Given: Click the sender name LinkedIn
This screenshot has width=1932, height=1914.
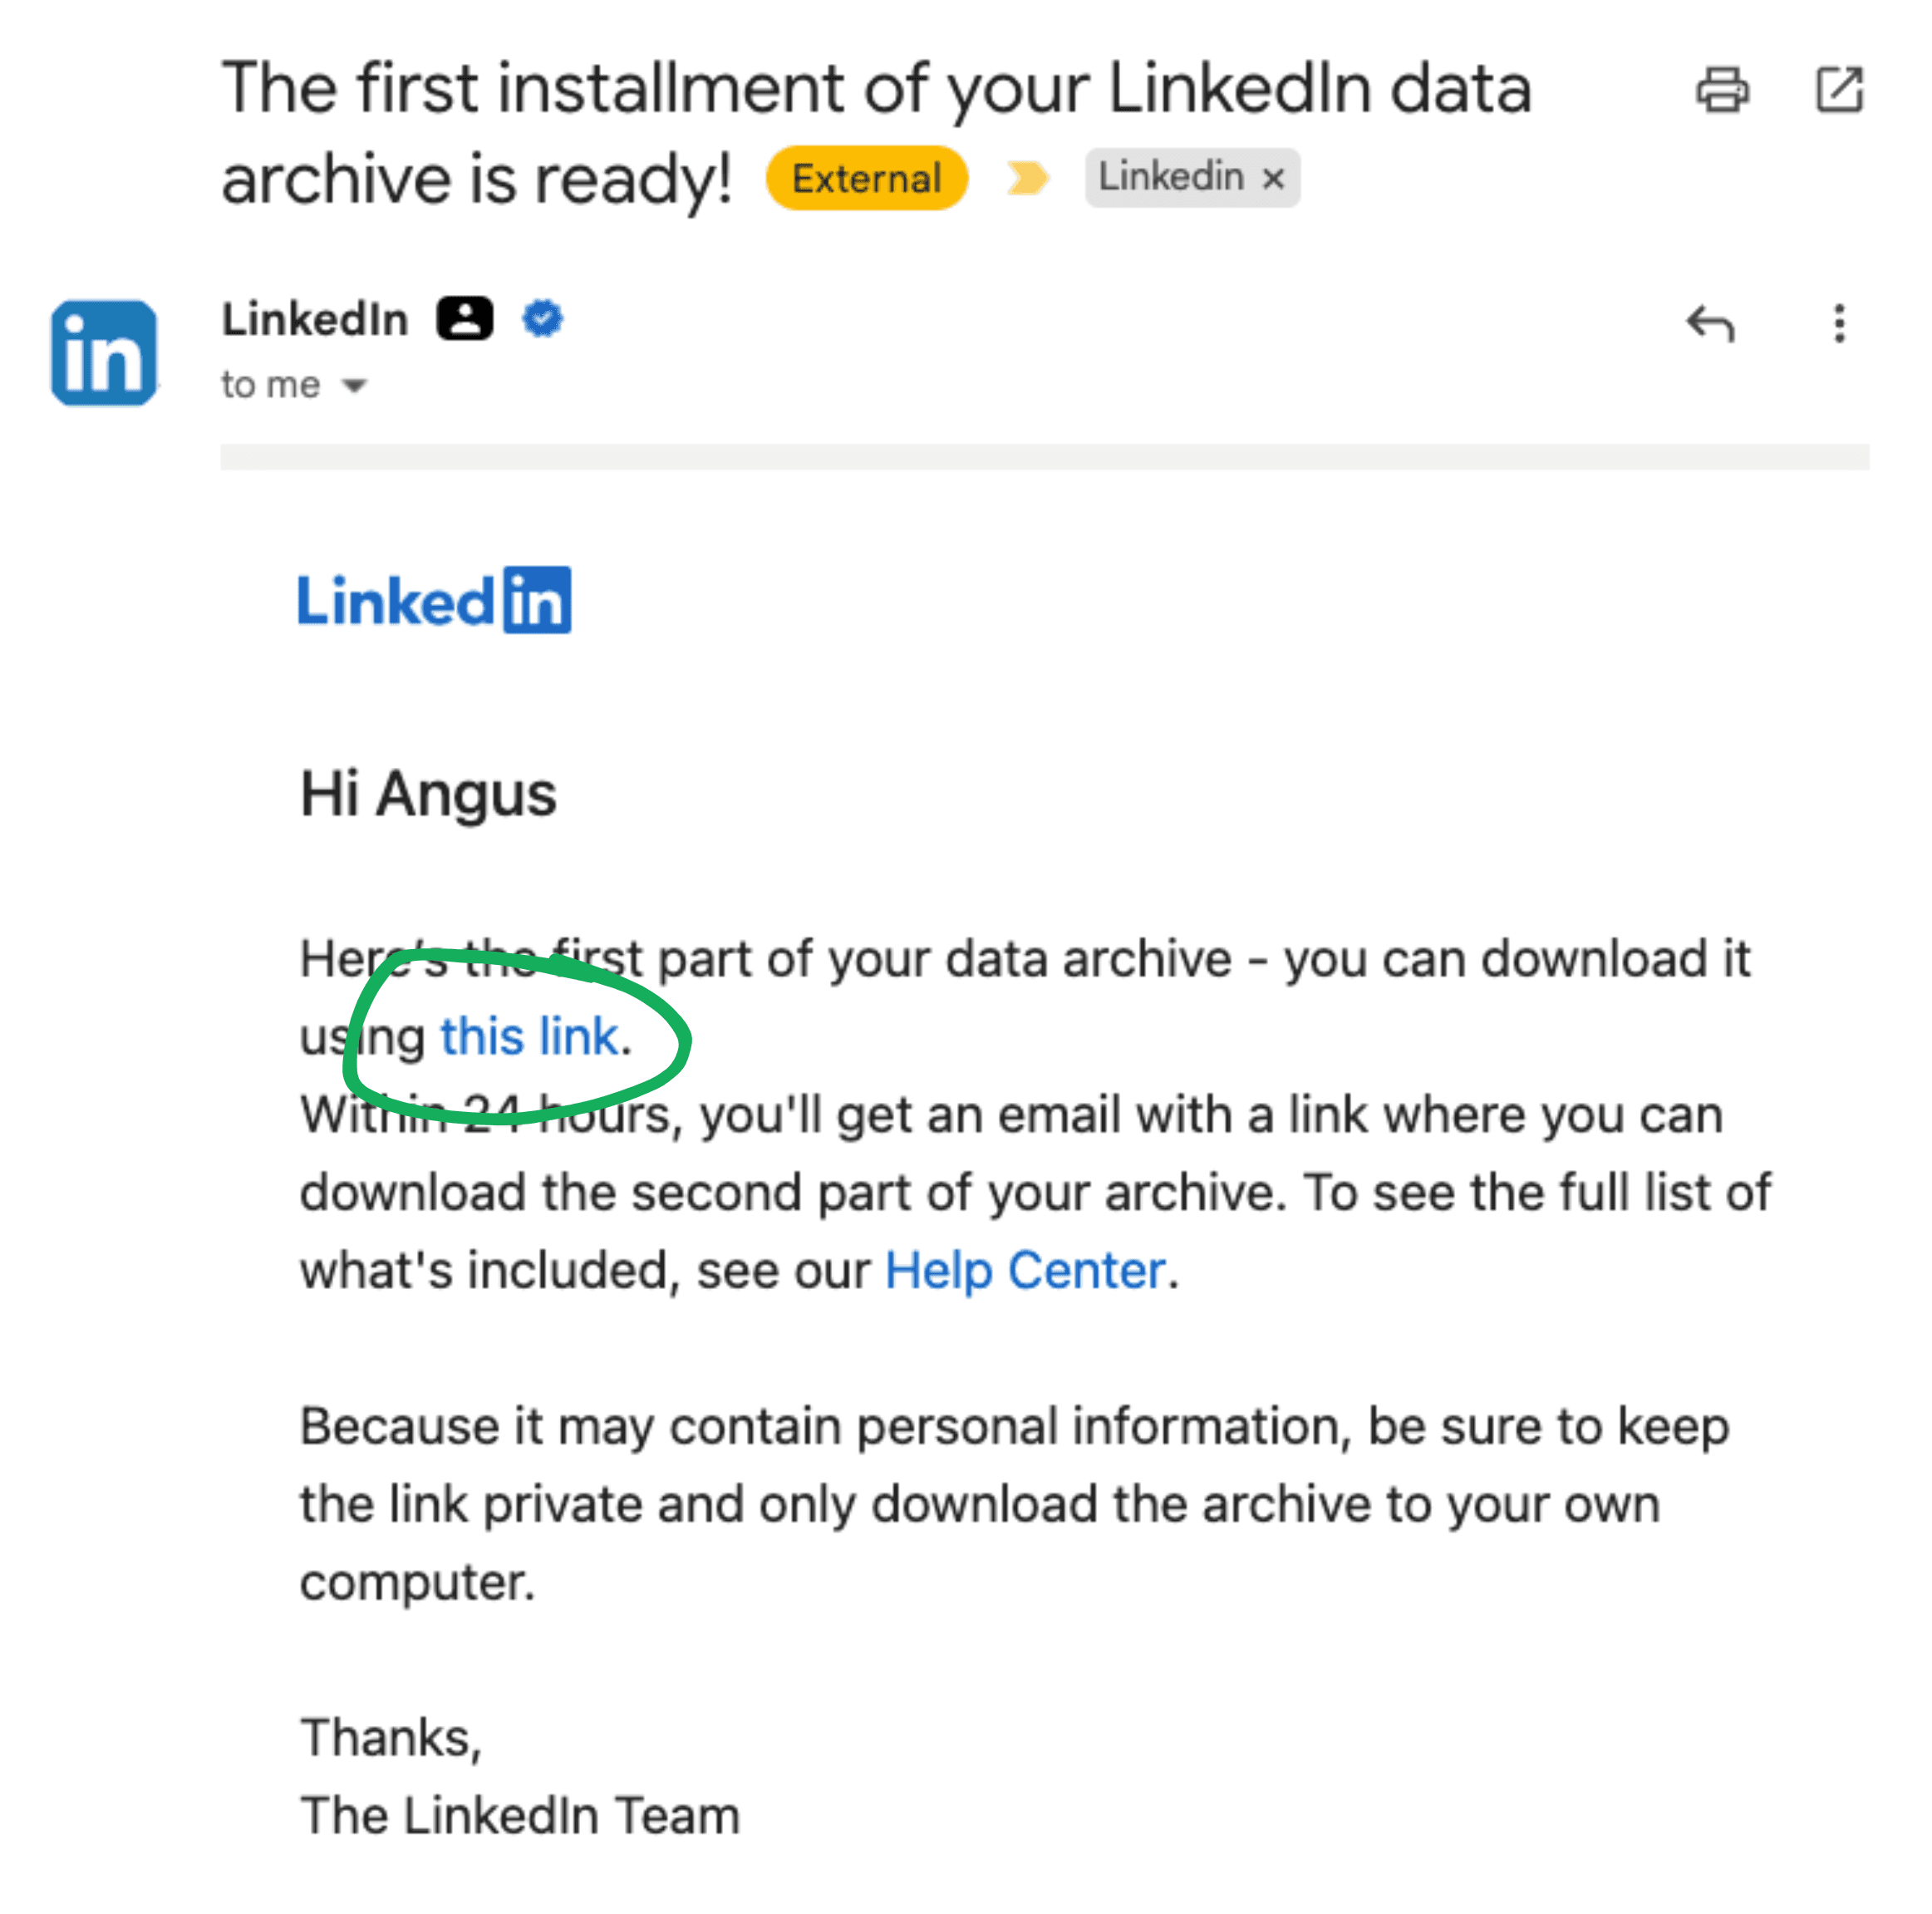Looking at the screenshot, I should tap(315, 320).
